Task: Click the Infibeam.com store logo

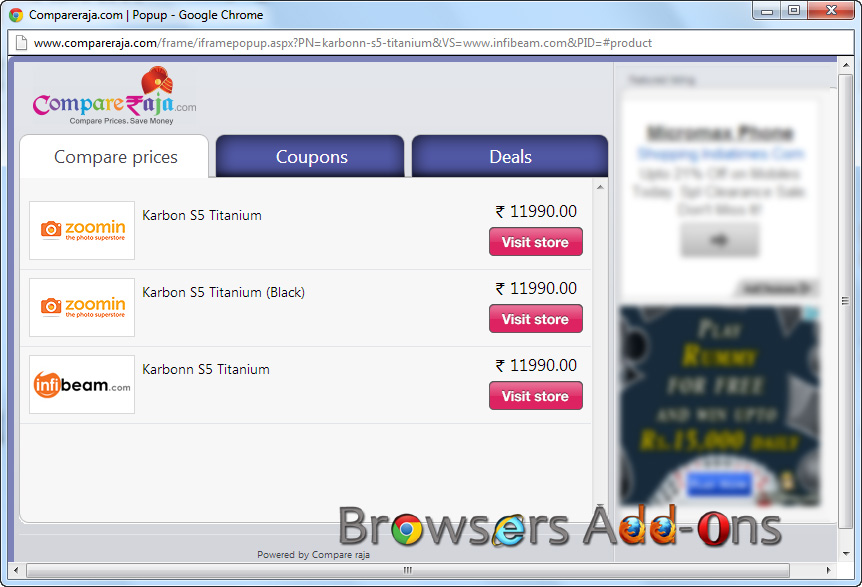Action: click(x=82, y=384)
